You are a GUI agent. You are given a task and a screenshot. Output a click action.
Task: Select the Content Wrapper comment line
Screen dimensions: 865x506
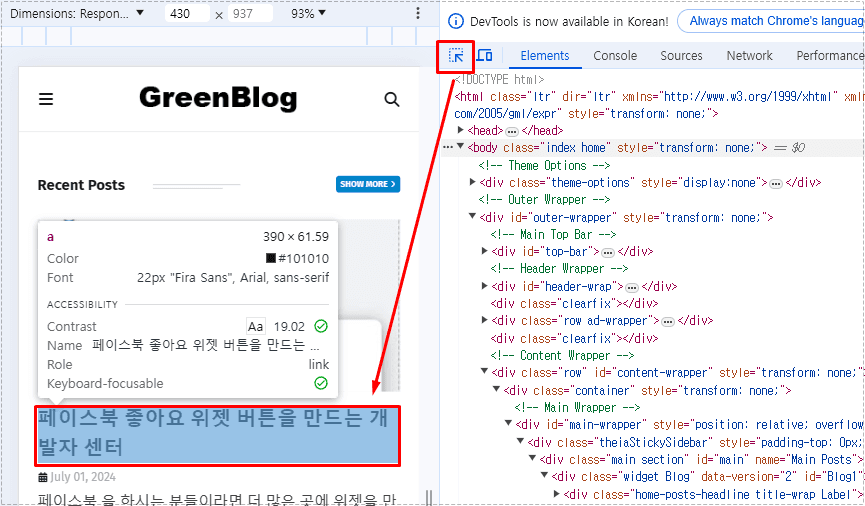click(x=562, y=355)
